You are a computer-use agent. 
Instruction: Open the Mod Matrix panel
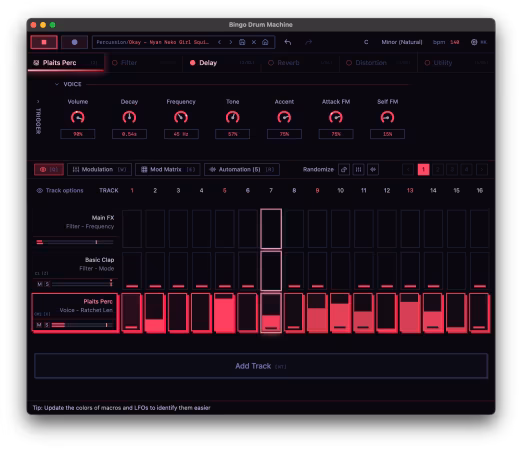pyautogui.click(x=167, y=170)
